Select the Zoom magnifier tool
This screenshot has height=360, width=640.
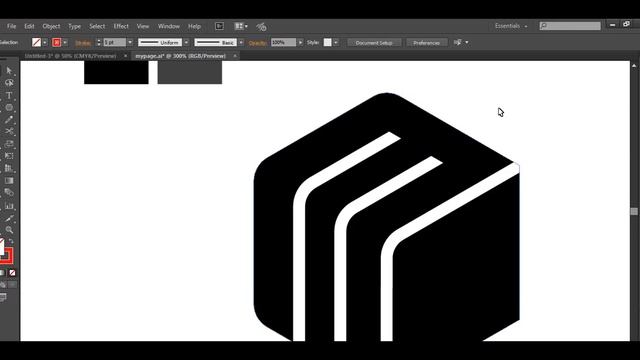[x=9, y=230]
